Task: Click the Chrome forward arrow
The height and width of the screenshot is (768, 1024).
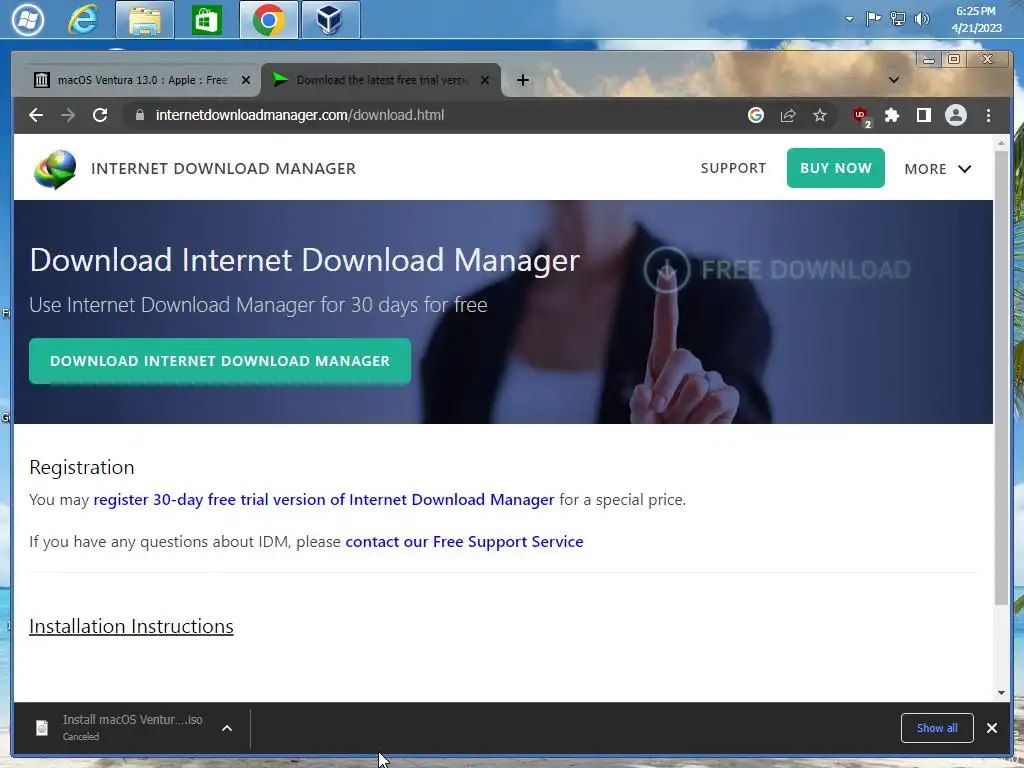Action: (68, 115)
